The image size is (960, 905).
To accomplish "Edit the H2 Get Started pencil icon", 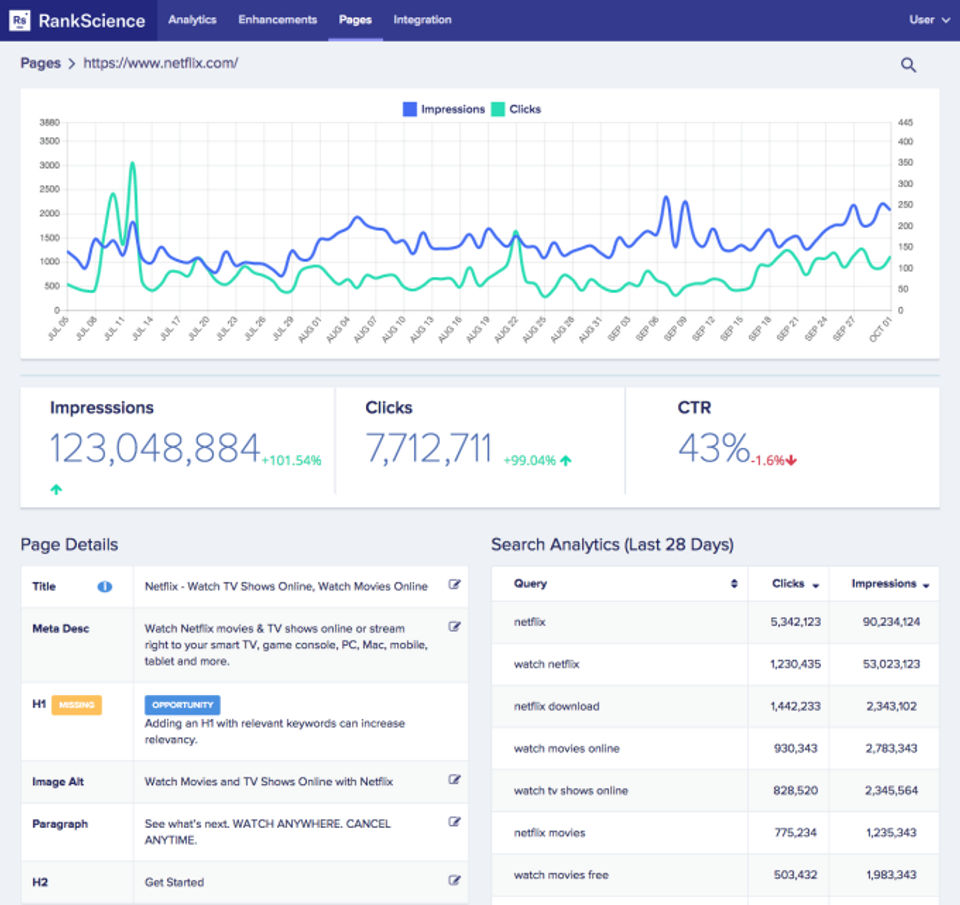I will click(454, 881).
